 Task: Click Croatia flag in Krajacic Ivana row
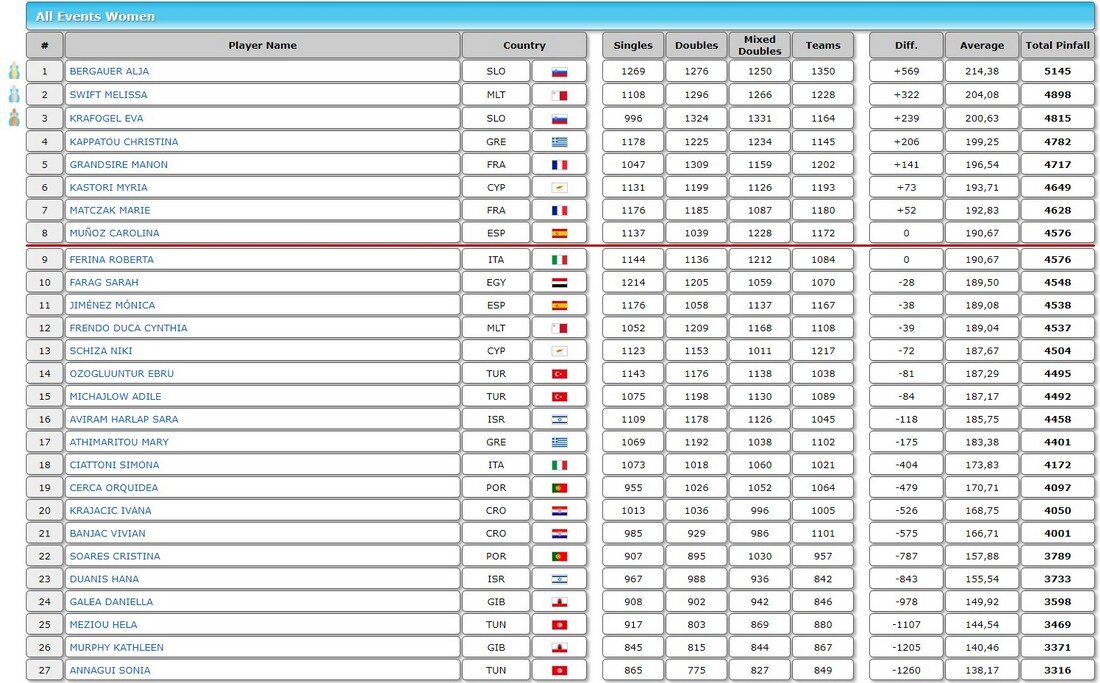tap(559, 510)
